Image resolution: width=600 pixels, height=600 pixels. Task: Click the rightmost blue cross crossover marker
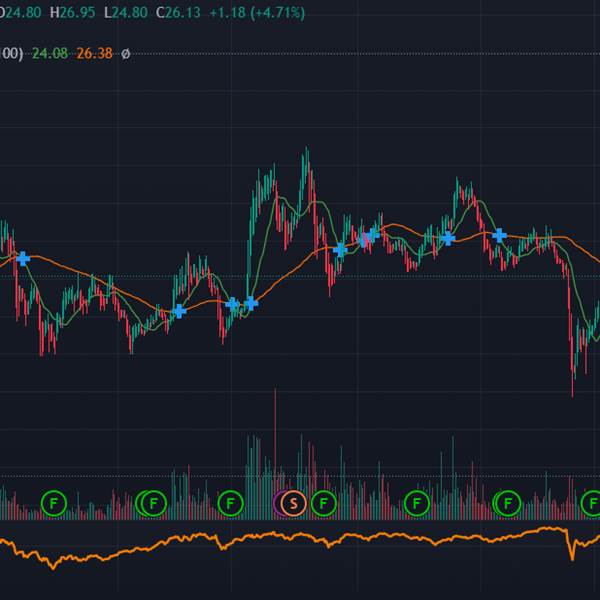click(499, 236)
